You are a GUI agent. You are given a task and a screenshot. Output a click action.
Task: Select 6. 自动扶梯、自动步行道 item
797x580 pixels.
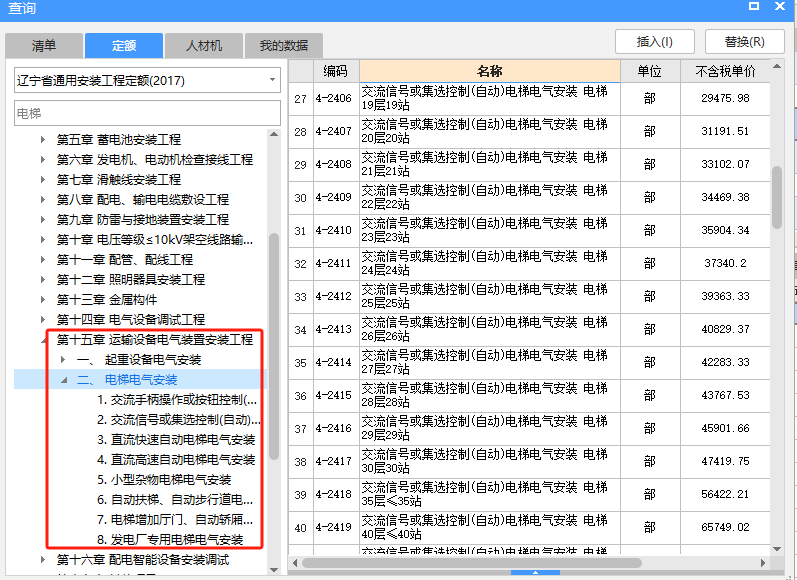click(x=175, y=500)
